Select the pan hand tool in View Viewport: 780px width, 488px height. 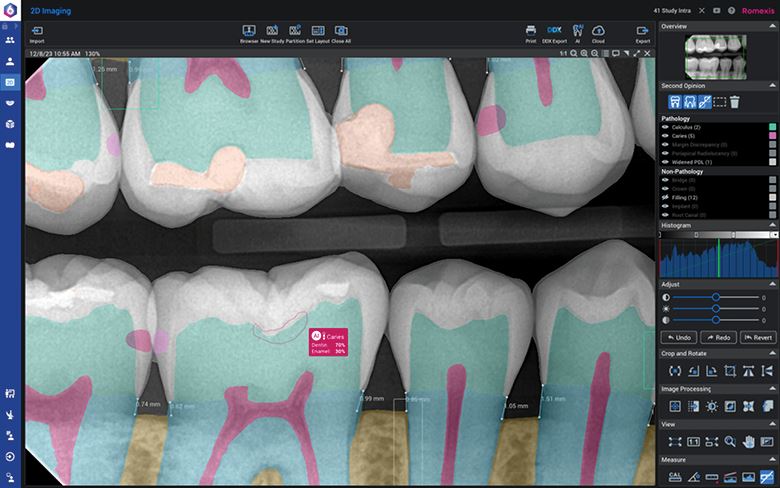tap(750, 441)
